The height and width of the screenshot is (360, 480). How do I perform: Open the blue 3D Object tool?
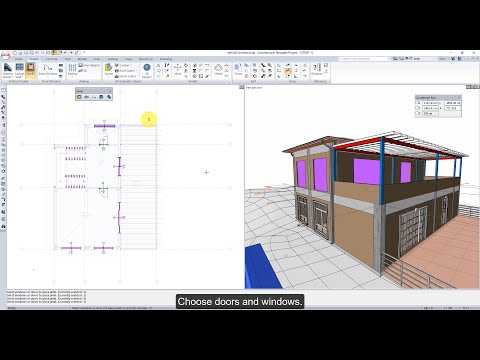(147, 68)
